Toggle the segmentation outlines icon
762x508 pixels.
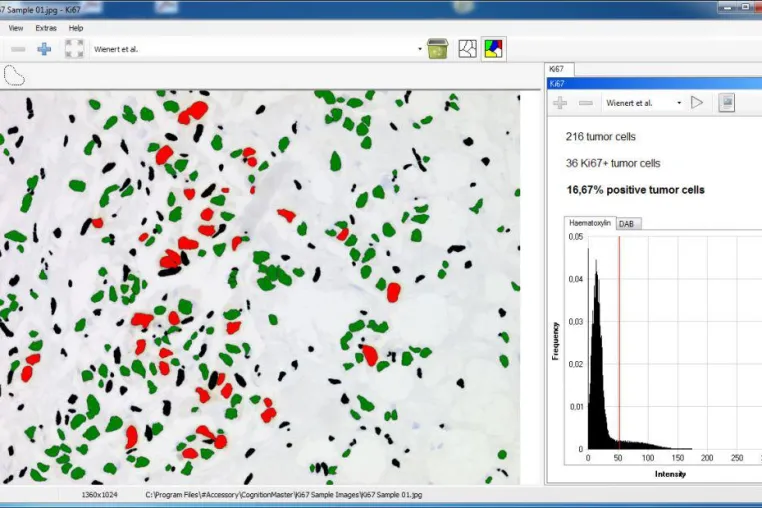(x=467, y=49)
